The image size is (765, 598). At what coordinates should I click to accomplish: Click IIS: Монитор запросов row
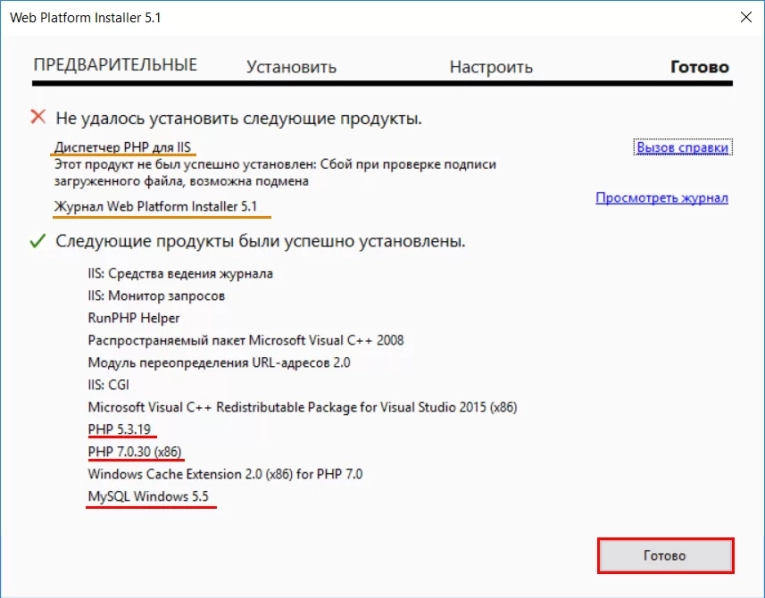pyautogui.click(x=156, y=296)
